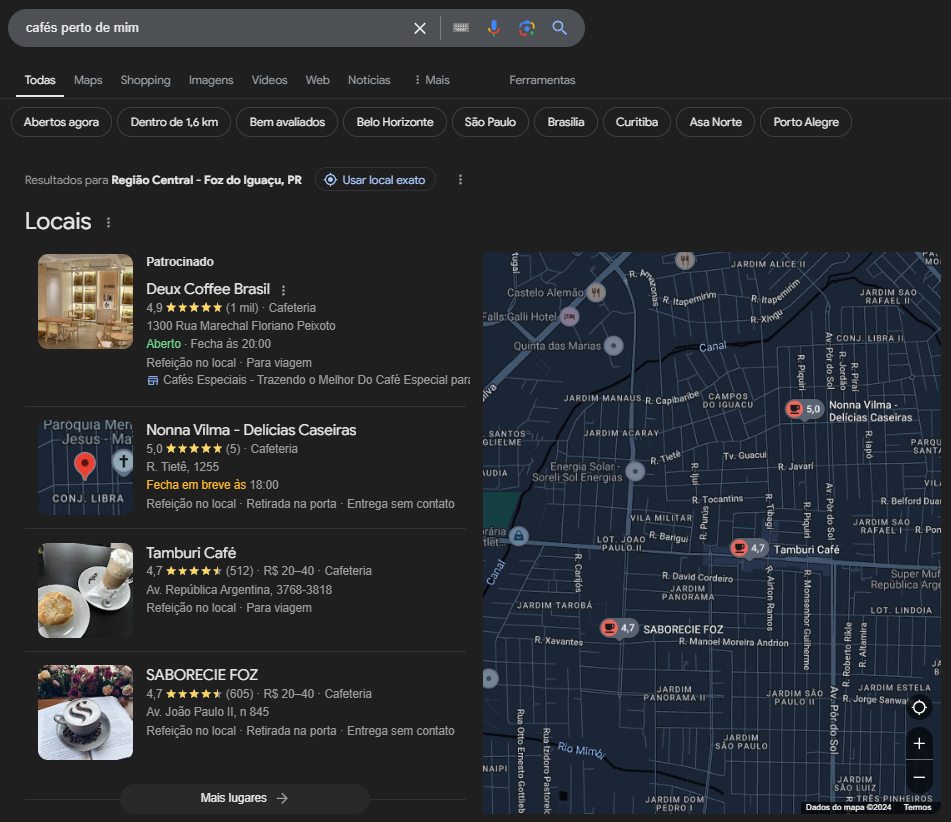Screen dimensions: 951x822
Task: Zoom in the map with plus
Action: pos(919,744)
